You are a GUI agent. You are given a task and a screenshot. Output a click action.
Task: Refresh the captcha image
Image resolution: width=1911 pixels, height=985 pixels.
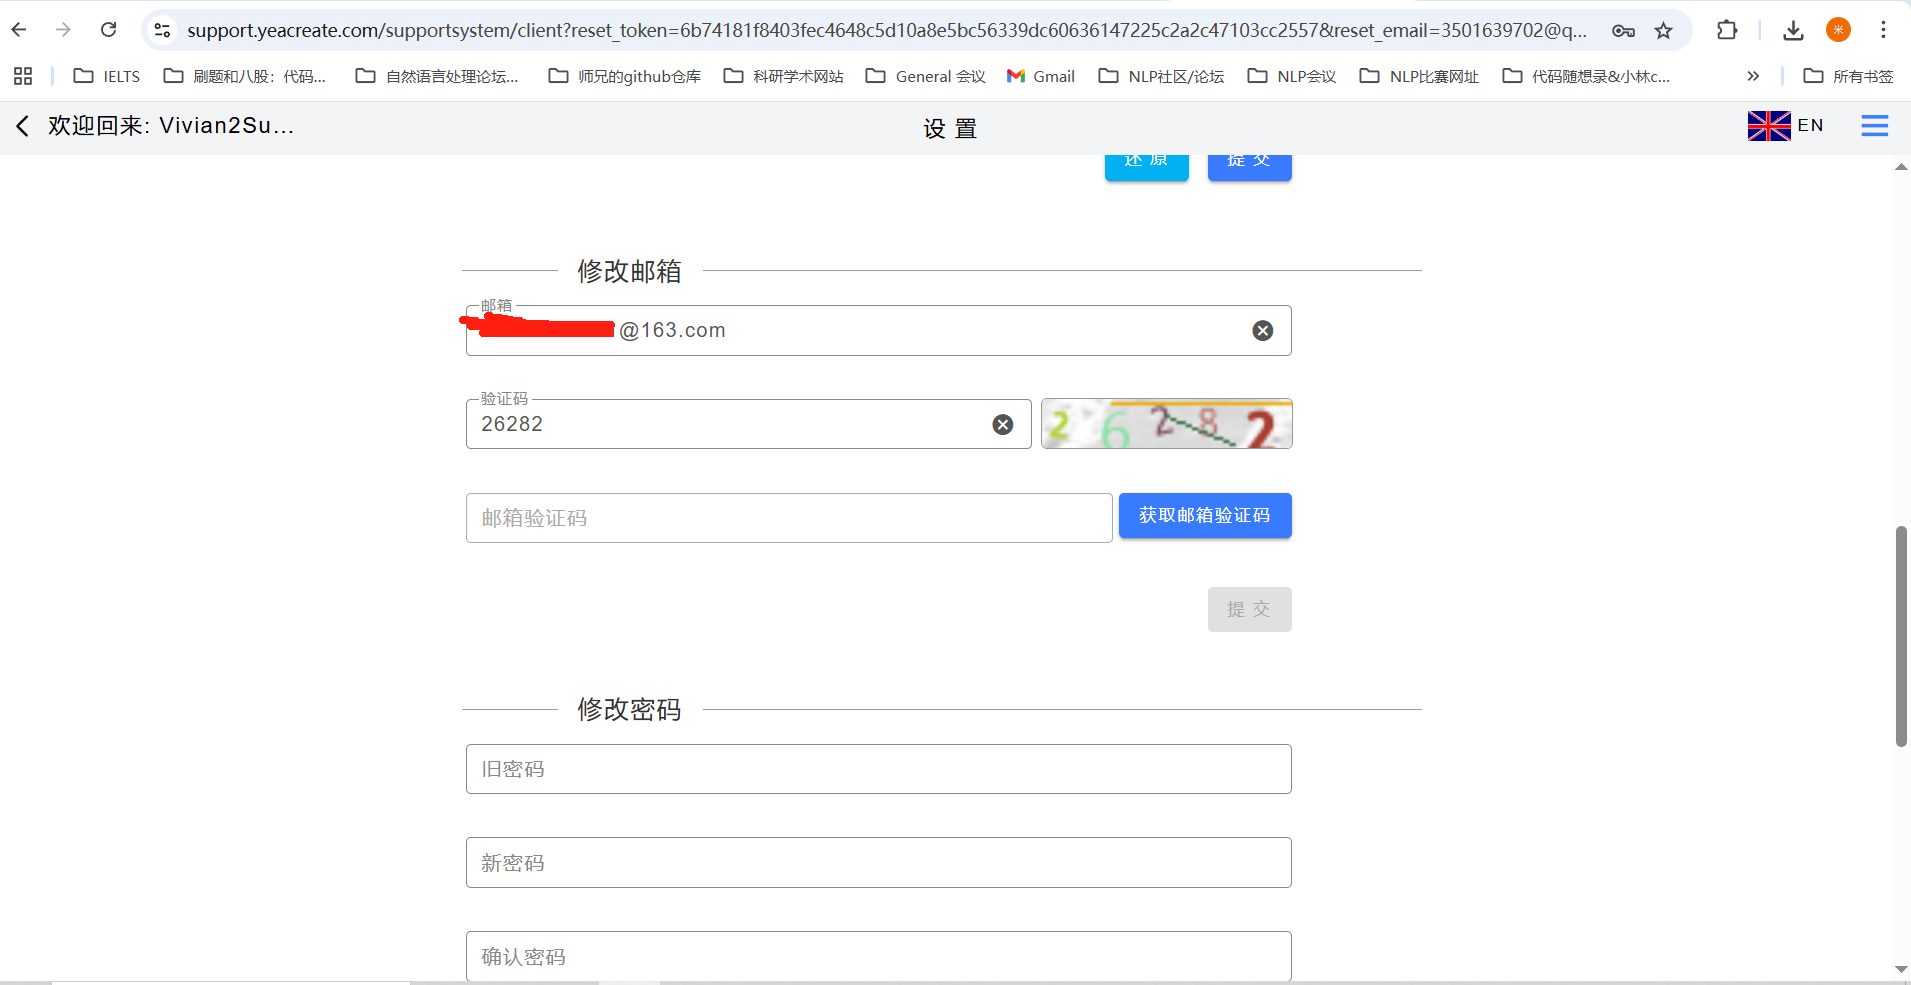(x=1166, y=424)
